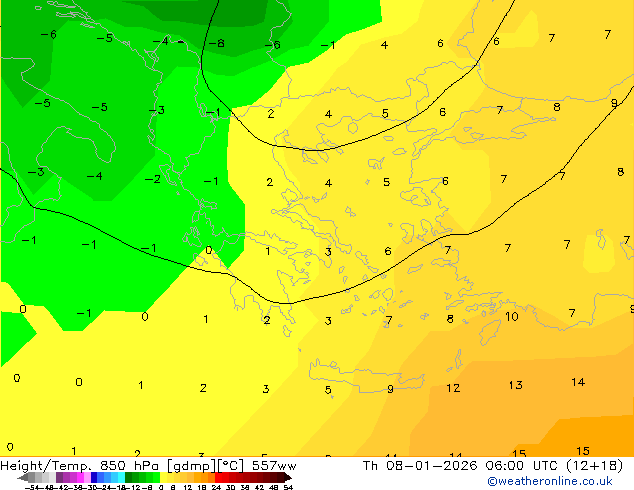
Task: Click the map value '12' left of '13'
Action: point(453,388)
